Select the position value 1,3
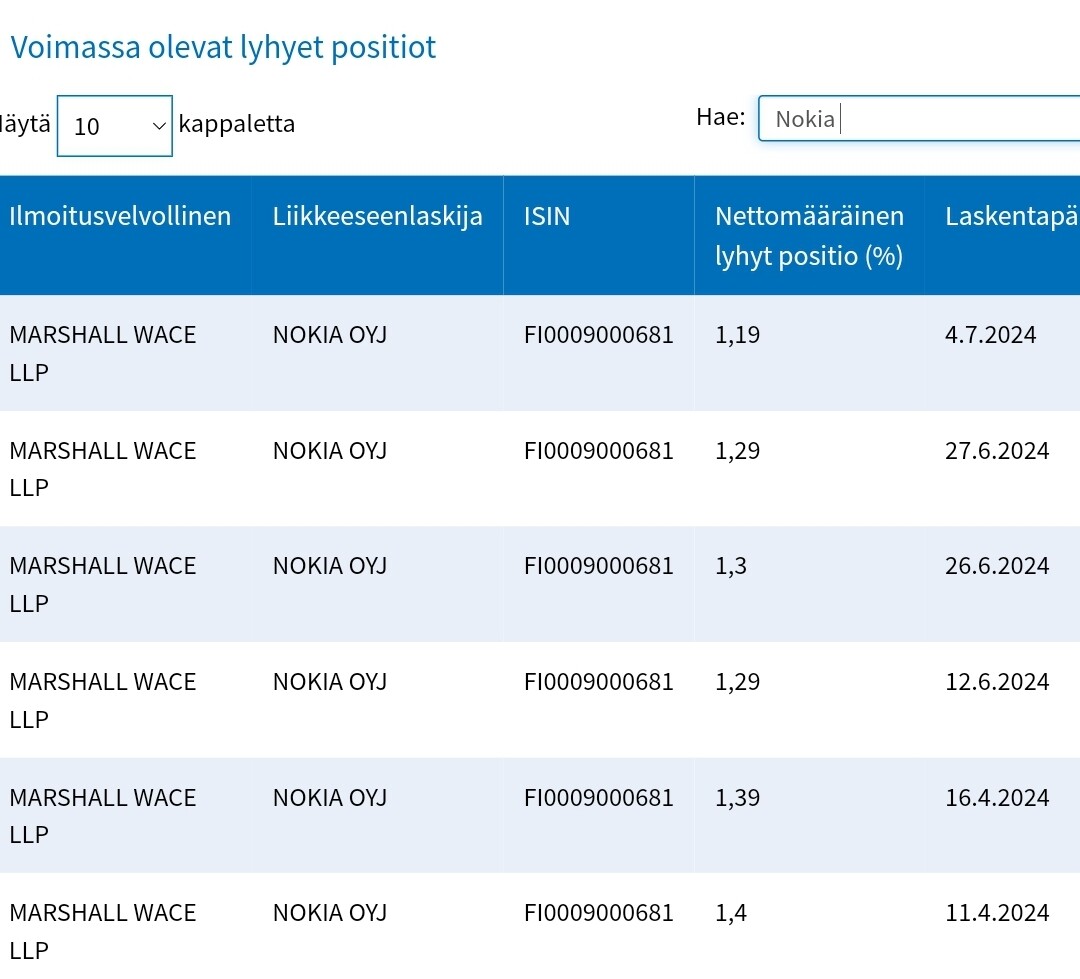Image resolution: width=1080 pixels, height=979 pixels. [731, 566]
